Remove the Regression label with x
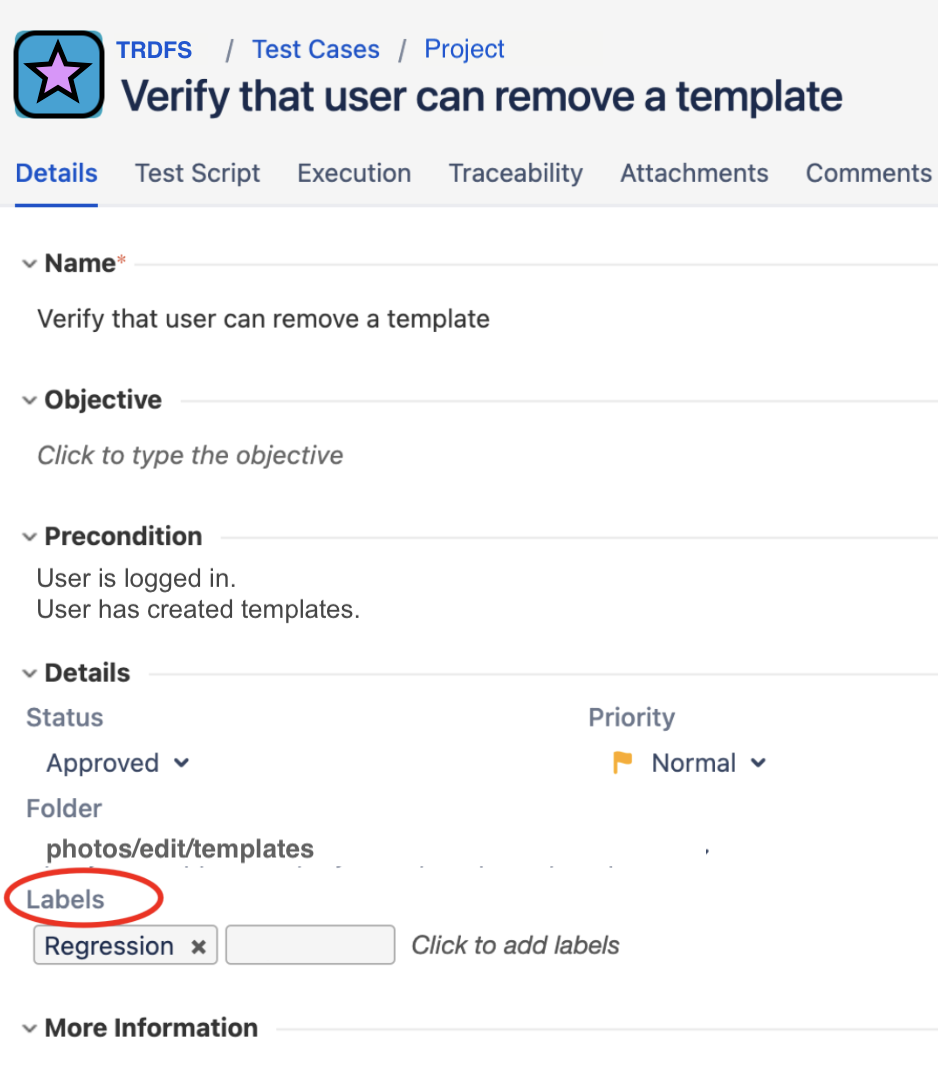 coord(198,947)
